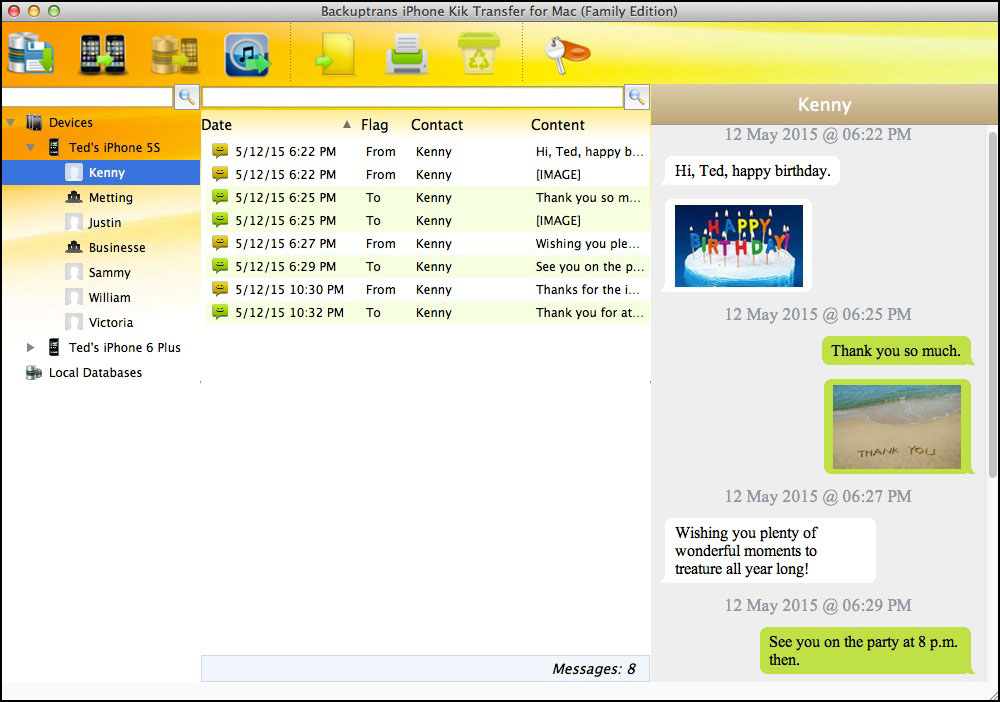Open the Thank You beach image
The height and width of the screenshot is (702, 1000).
pyautogui.click(x=897, y=427)
